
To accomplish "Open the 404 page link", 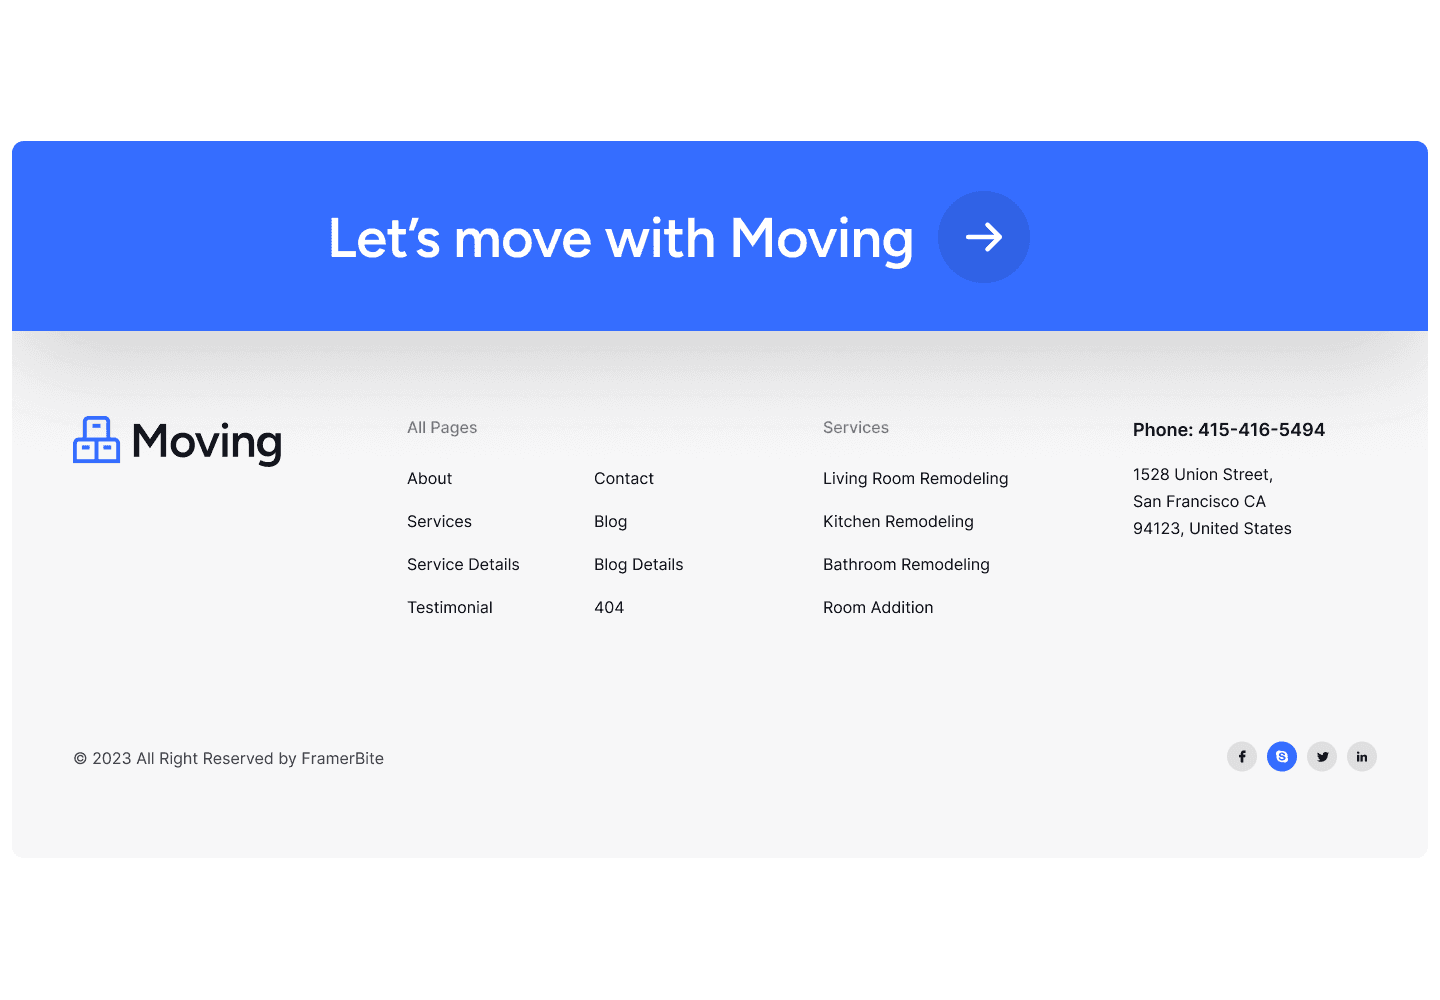I will (x=609, y=608).
